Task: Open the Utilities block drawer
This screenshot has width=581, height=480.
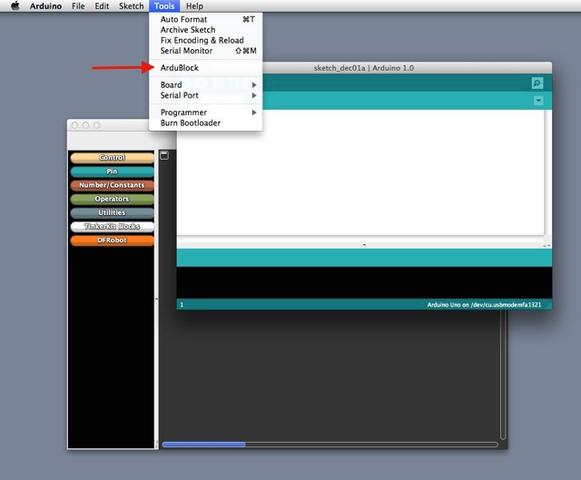Action: [x=112, y=213]
